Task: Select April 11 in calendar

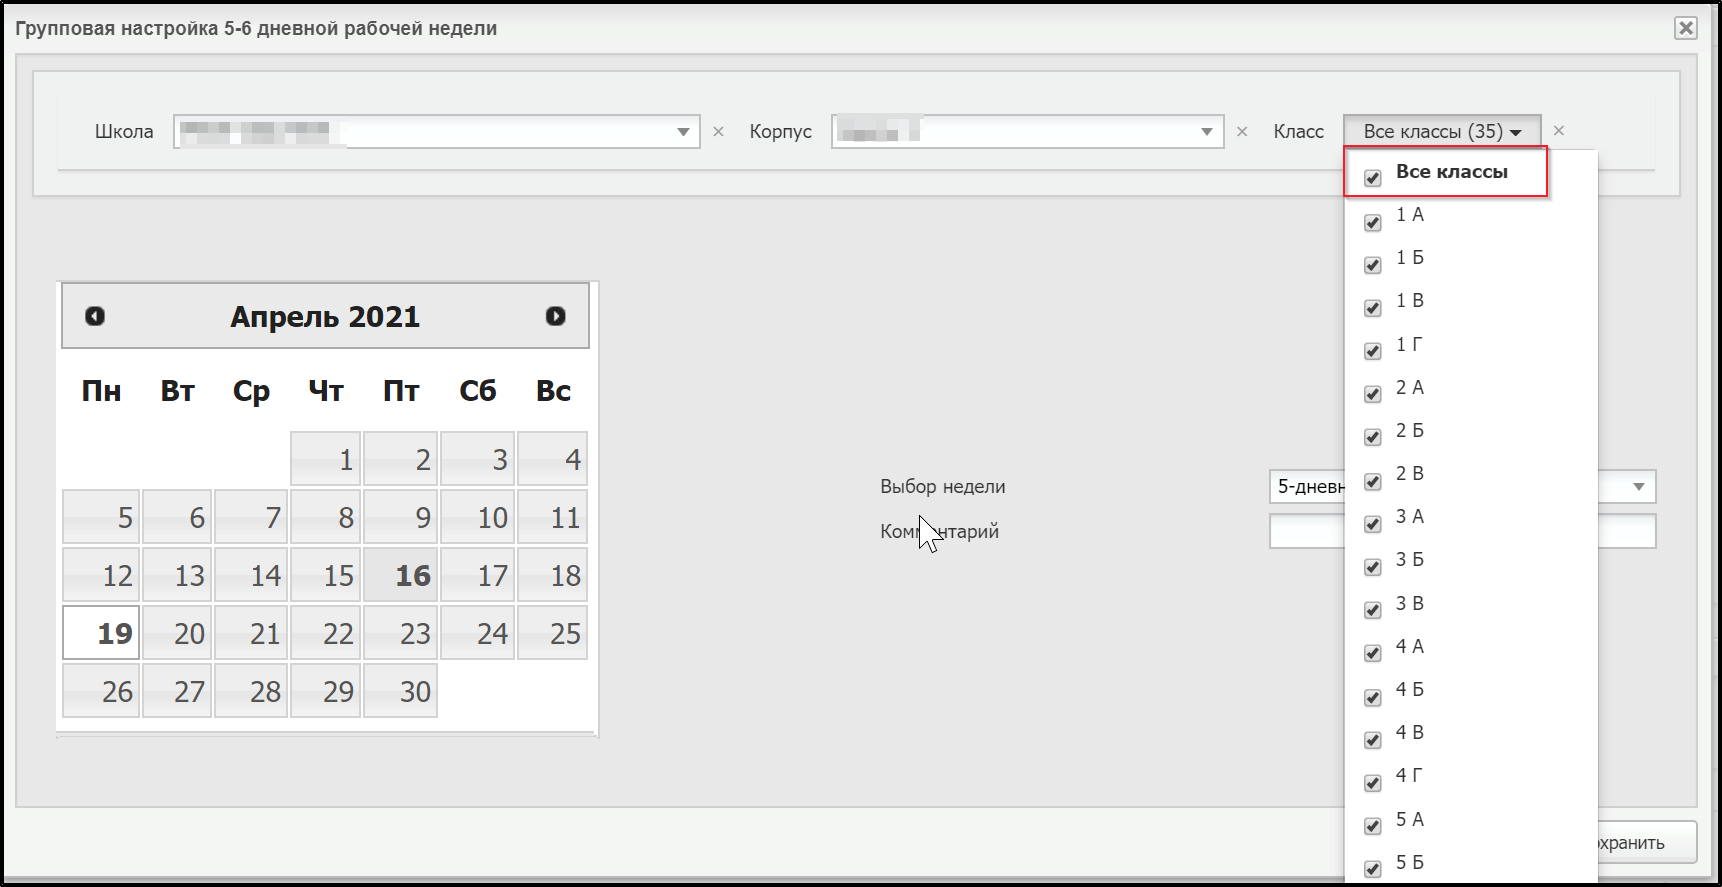Action: pyautogui.click(x=552, y=517)
